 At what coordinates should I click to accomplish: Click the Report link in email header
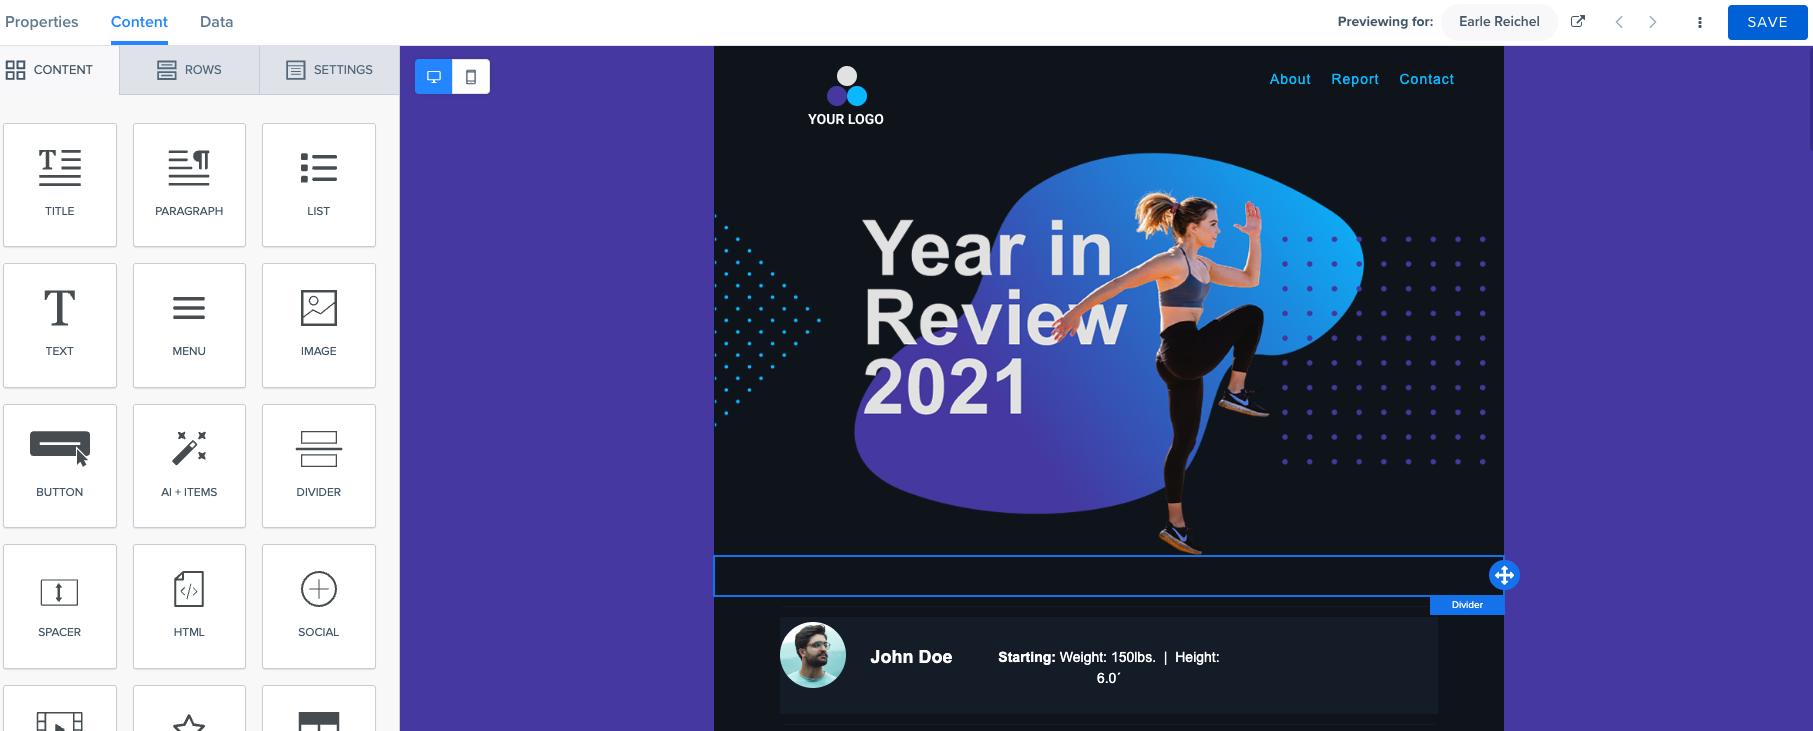pos(1354,79)
